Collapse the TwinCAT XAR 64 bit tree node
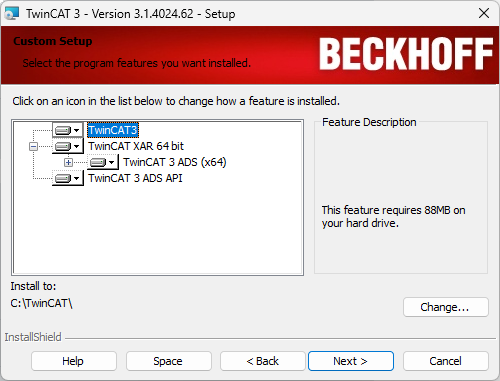The width and height of the screenshot is (500, 381). [x=33, y=146]
